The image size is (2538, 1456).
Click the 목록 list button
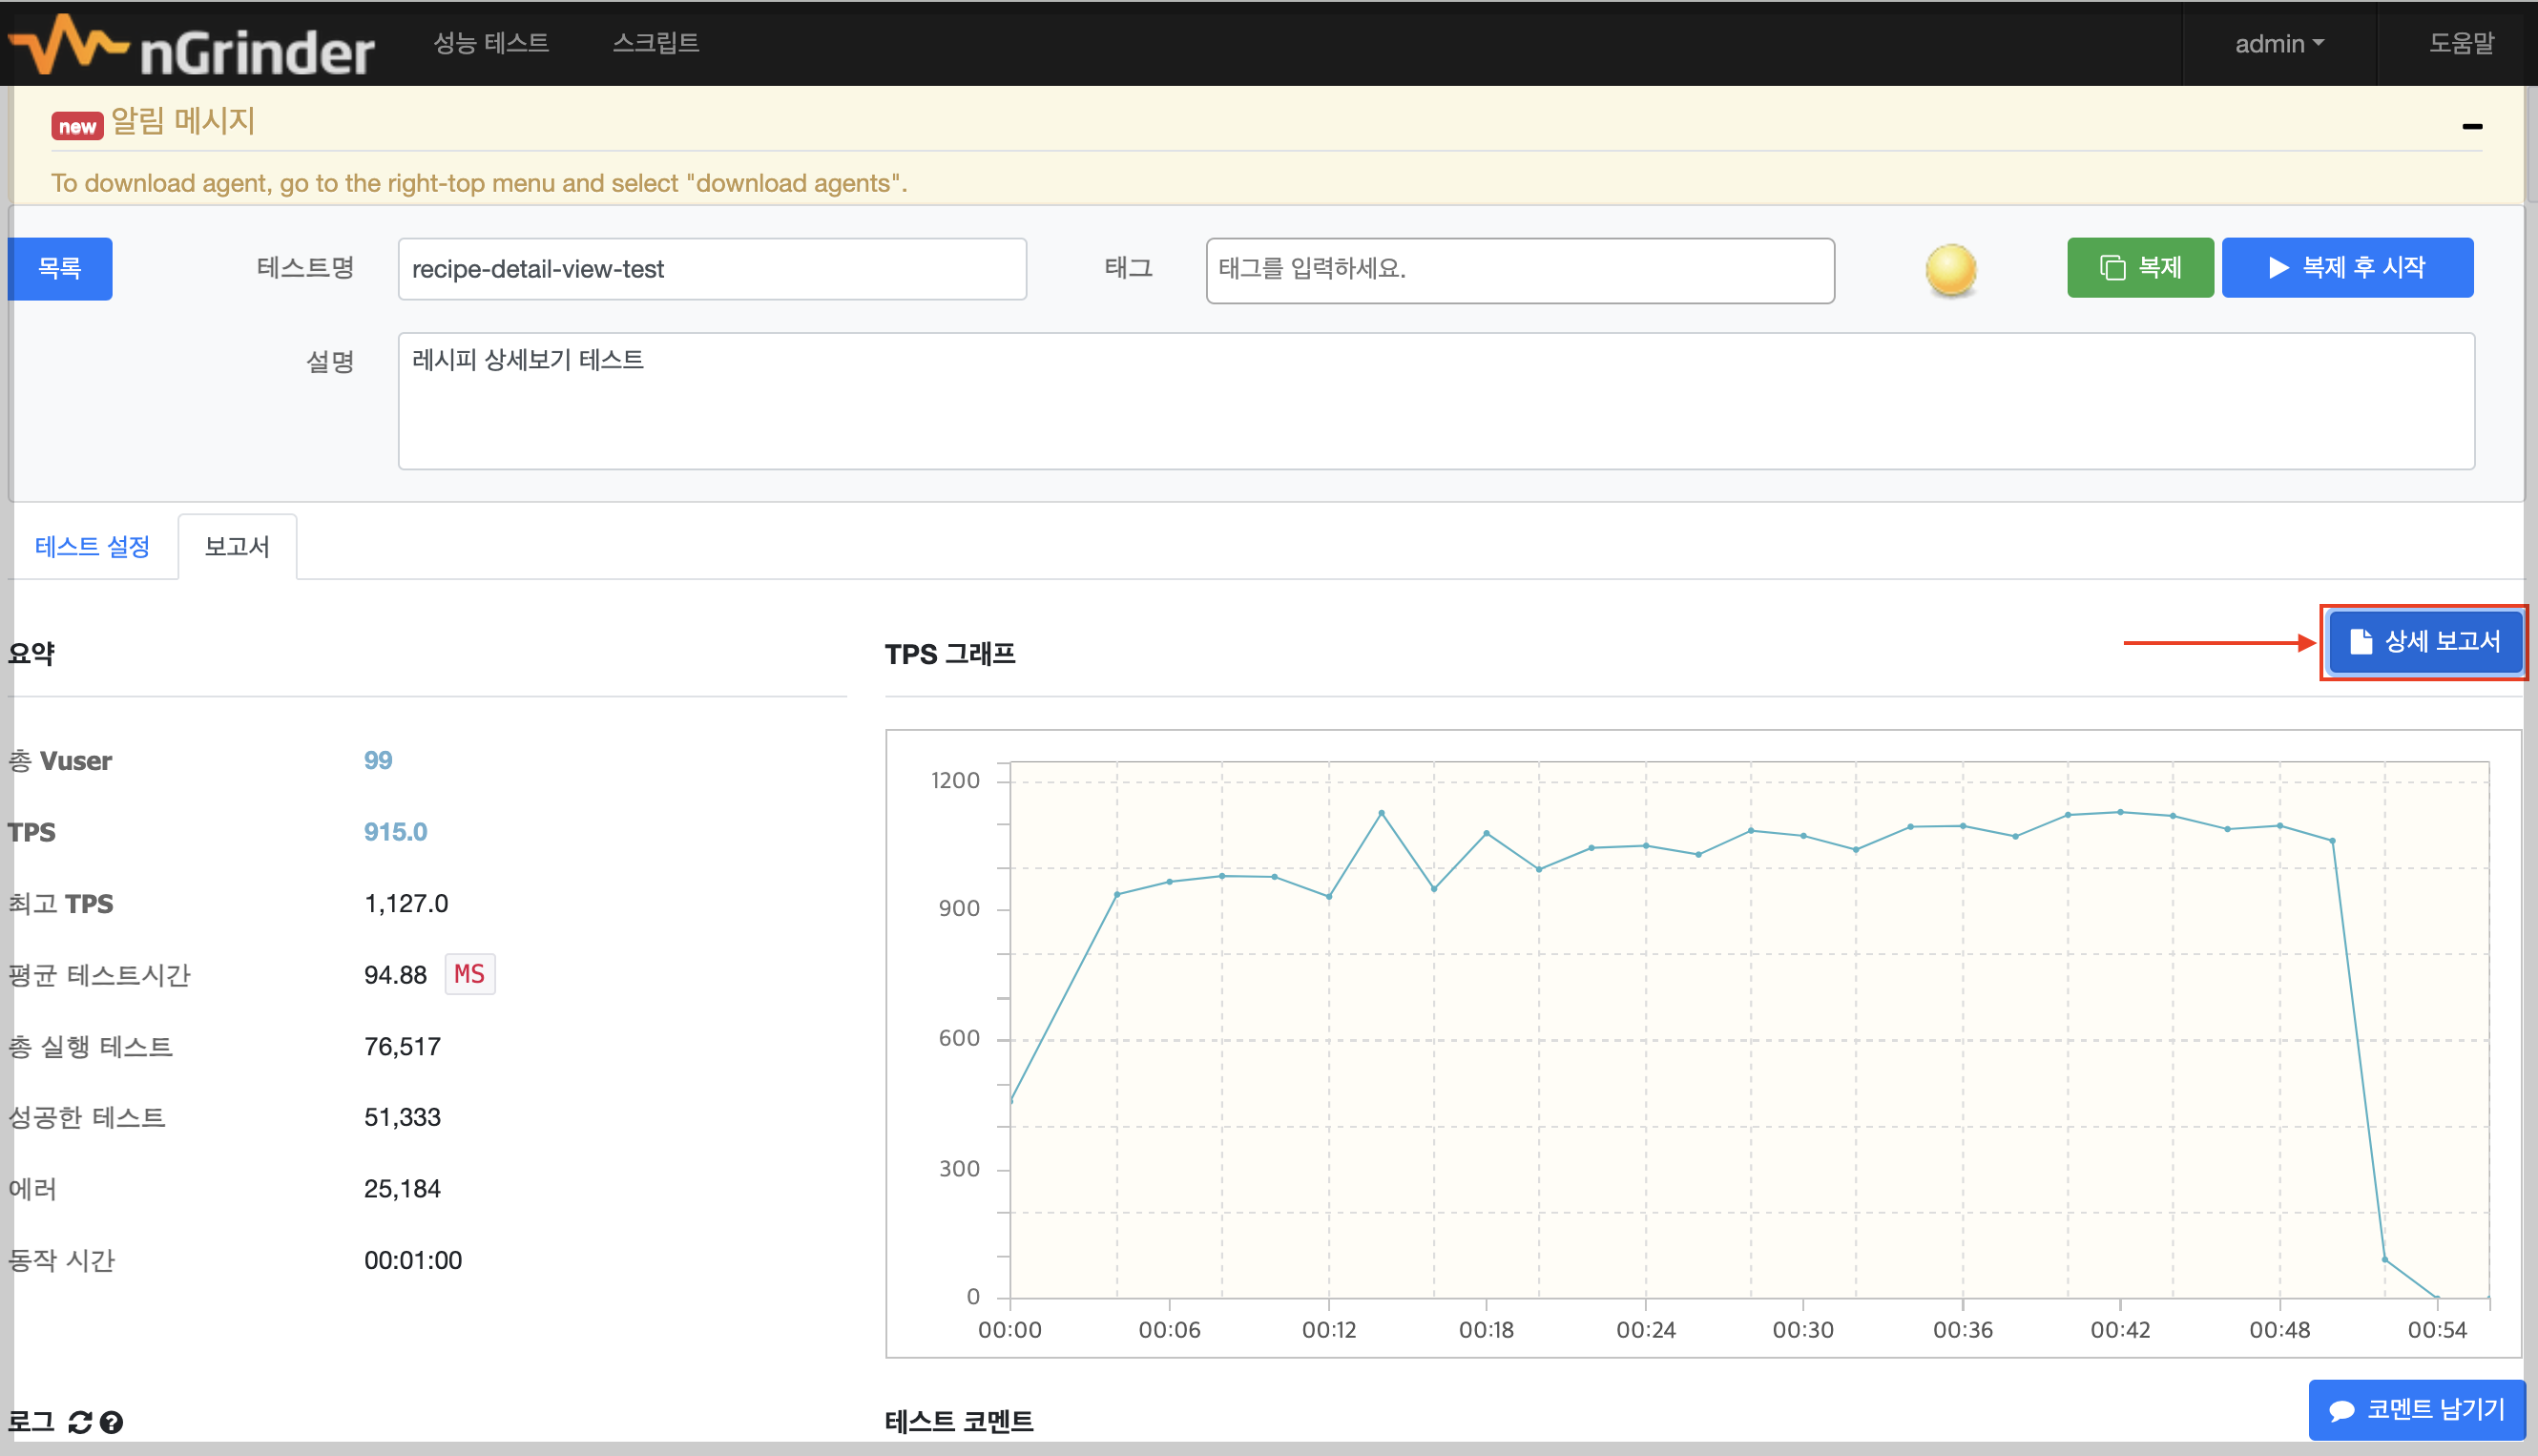click(x=60, y=268)
